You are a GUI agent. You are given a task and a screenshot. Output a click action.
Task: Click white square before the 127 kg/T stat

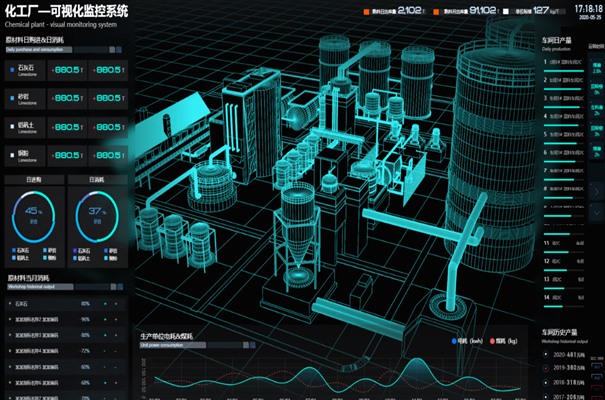point(506,12)
